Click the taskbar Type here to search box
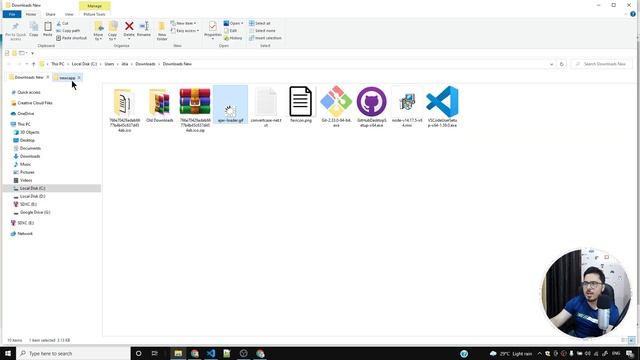The width and height of the screenshot is (640, 360). pyautogui.click(x=73, y=353)
